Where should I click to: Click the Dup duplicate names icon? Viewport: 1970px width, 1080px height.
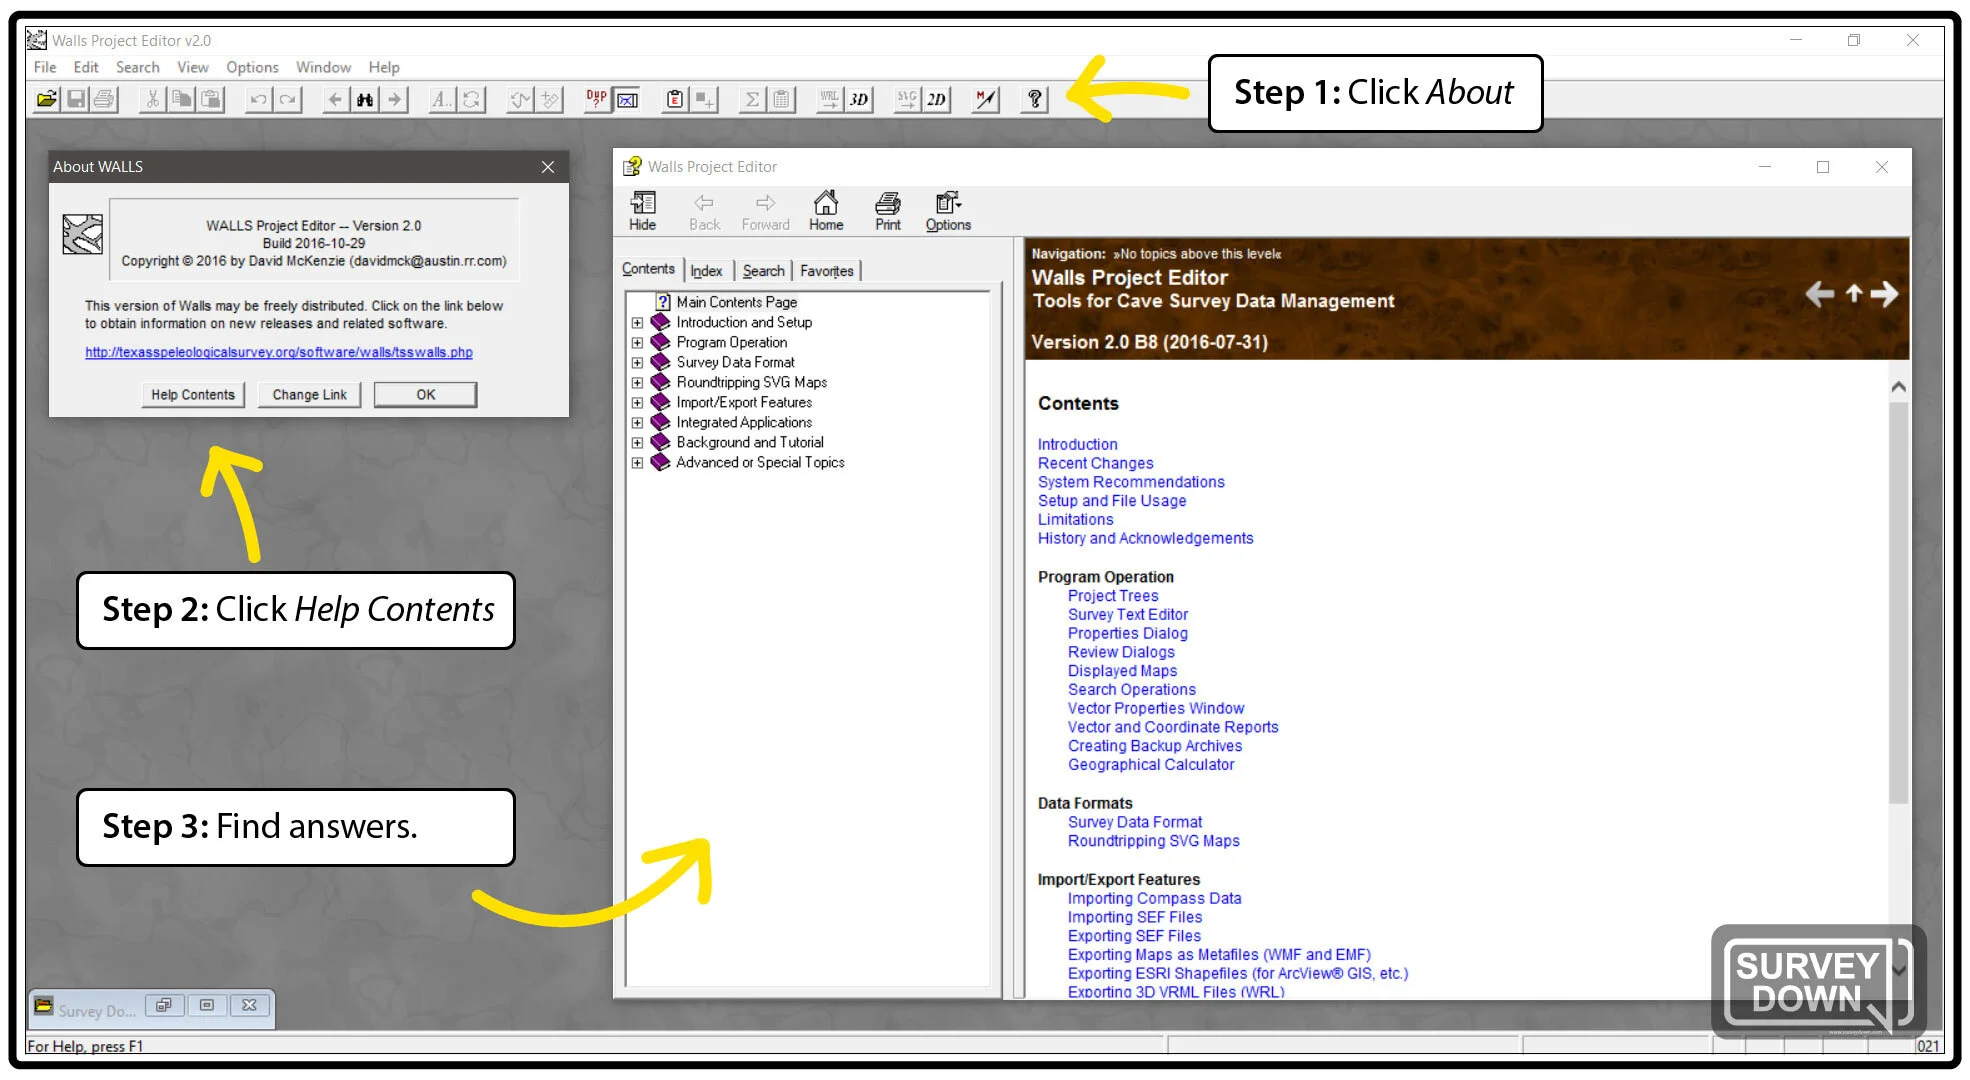click(x=596, y=99)
